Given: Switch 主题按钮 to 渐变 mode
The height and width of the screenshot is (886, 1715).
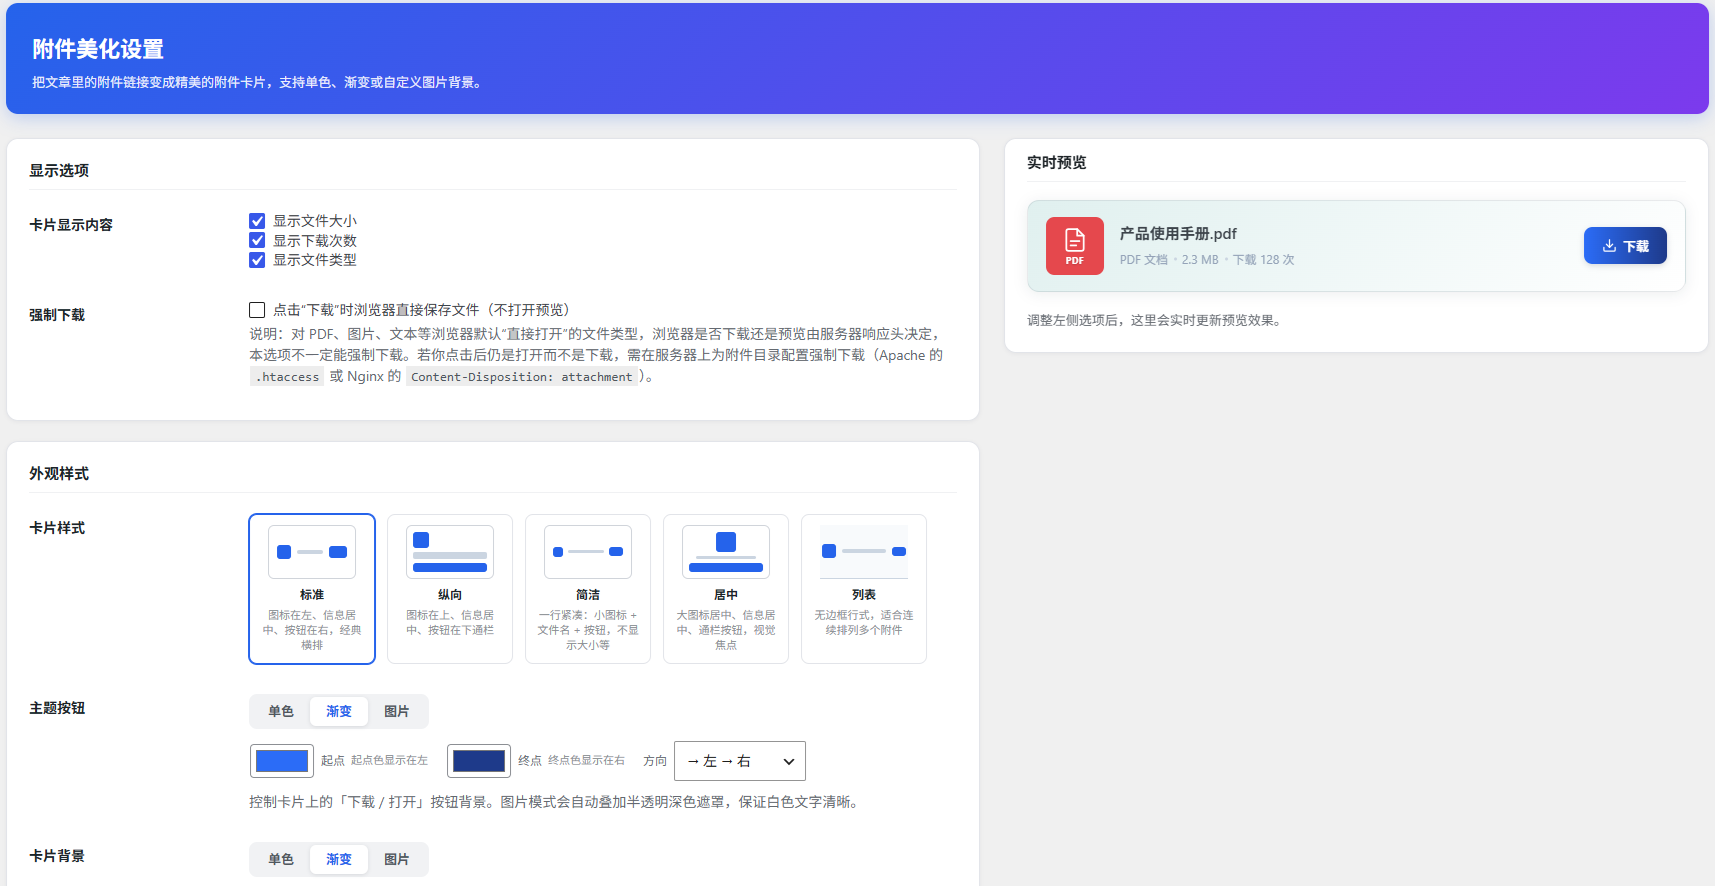Looking at the screenshot, I should click(x=339, y=711).
